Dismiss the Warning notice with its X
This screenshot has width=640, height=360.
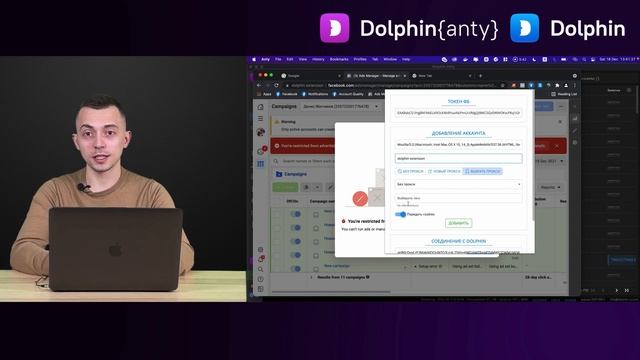click(x=560, y=122)
